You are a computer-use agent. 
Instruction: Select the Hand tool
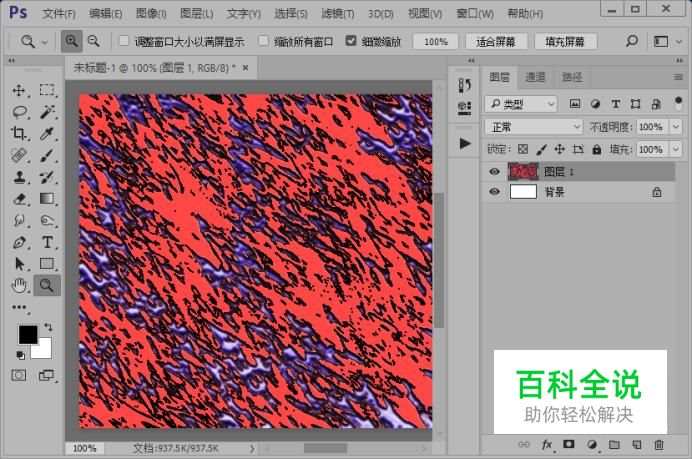(x=19, y=286)
